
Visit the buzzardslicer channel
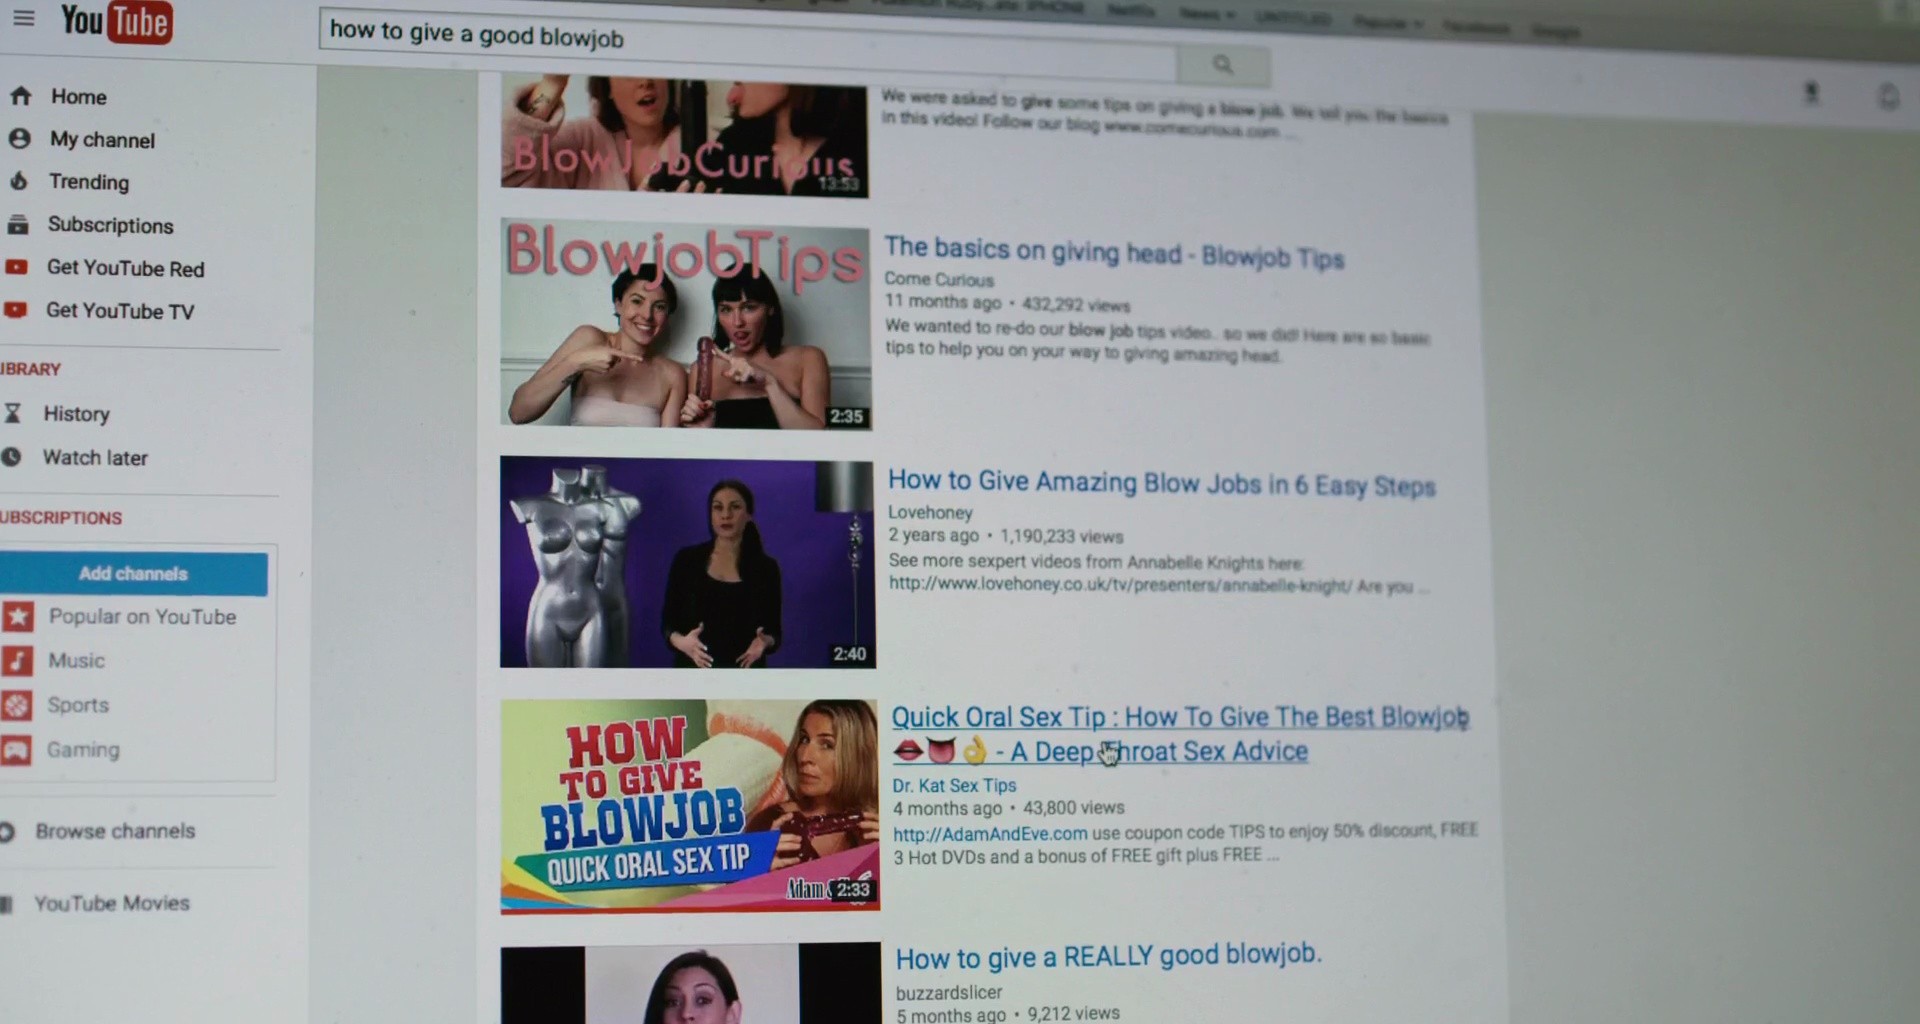click(949, 993)
